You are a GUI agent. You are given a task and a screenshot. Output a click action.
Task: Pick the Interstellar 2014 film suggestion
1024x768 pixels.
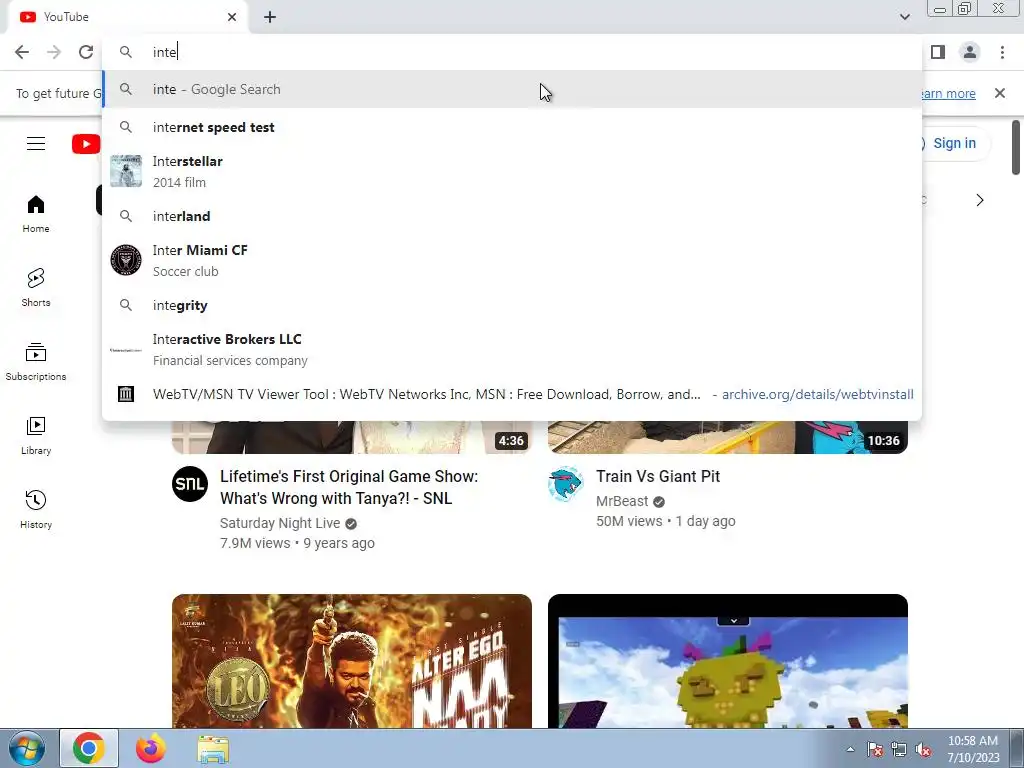click(512, 172)
